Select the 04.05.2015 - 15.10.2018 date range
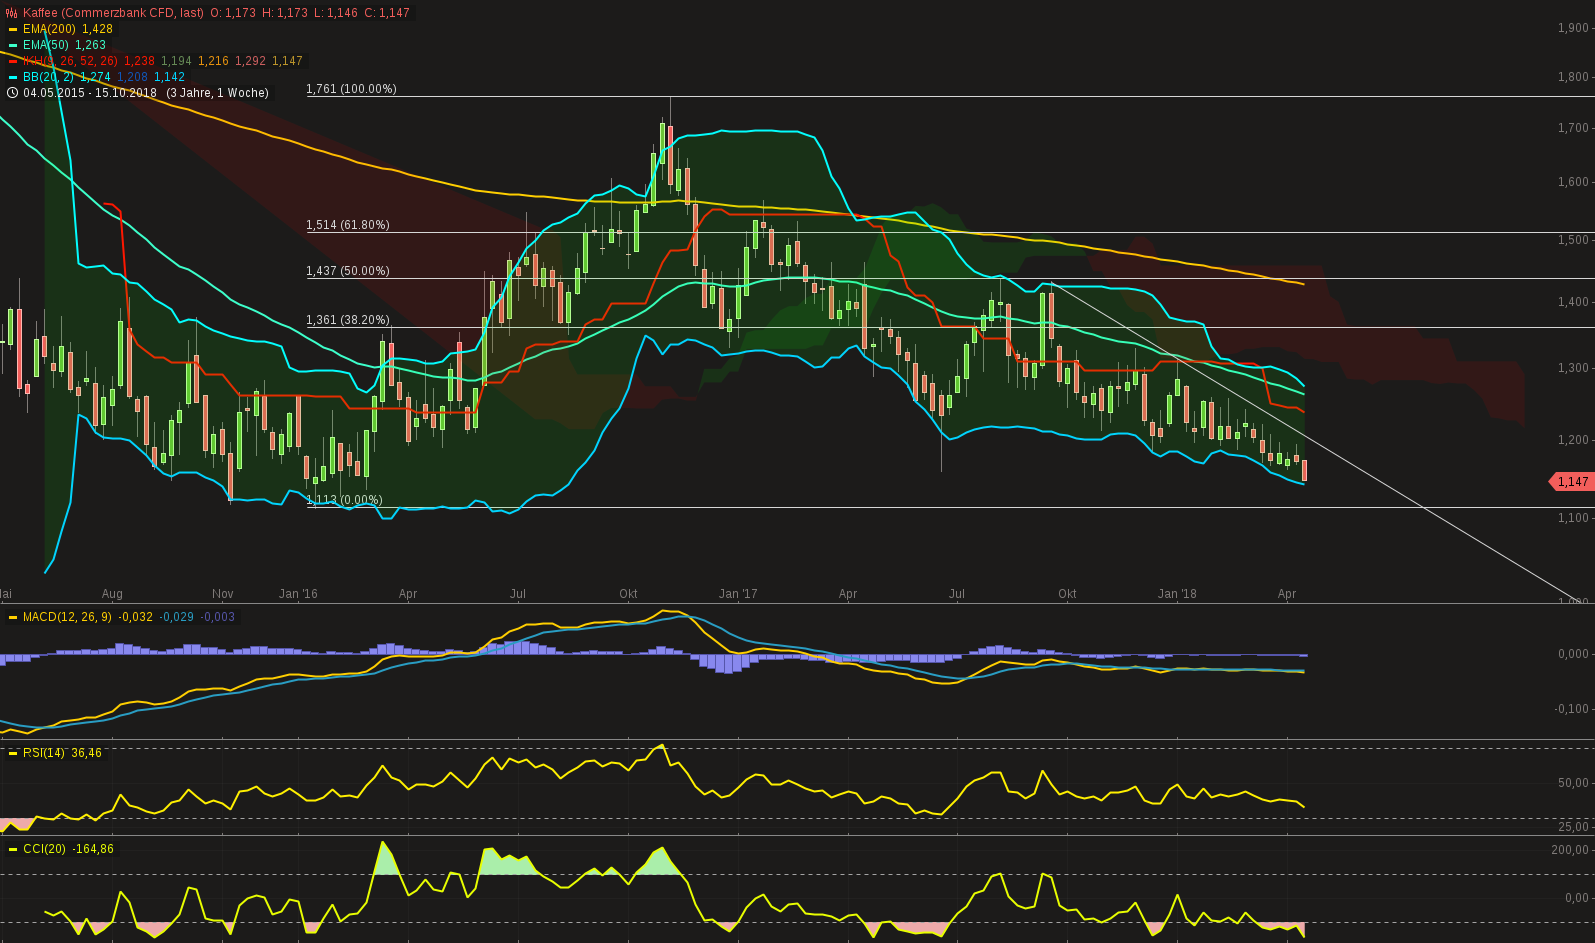Screen dimensions: 1595x943 [90, 93]
